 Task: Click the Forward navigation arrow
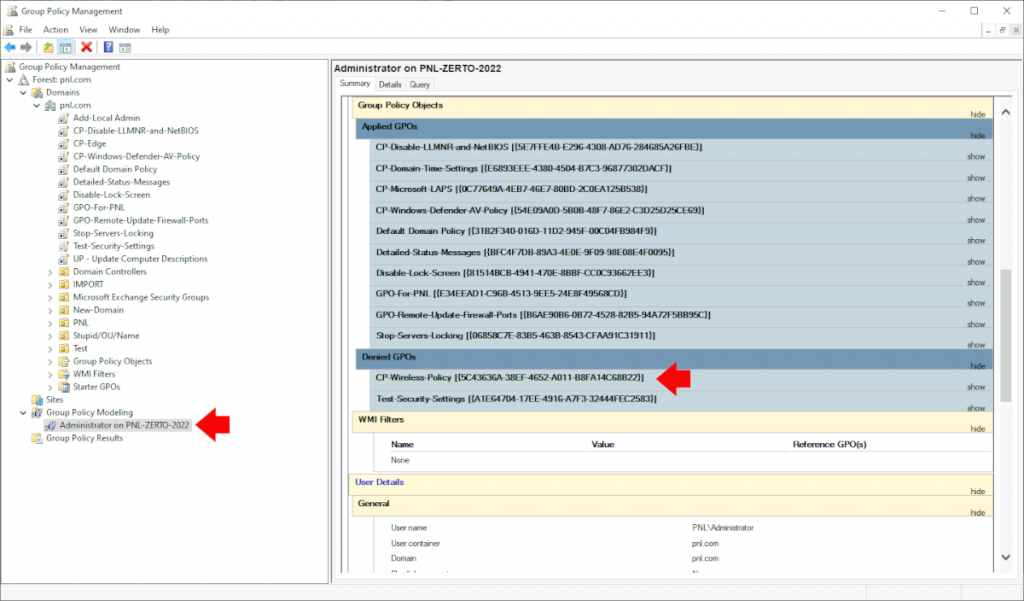pyautogui.click(x=25, y=46)
